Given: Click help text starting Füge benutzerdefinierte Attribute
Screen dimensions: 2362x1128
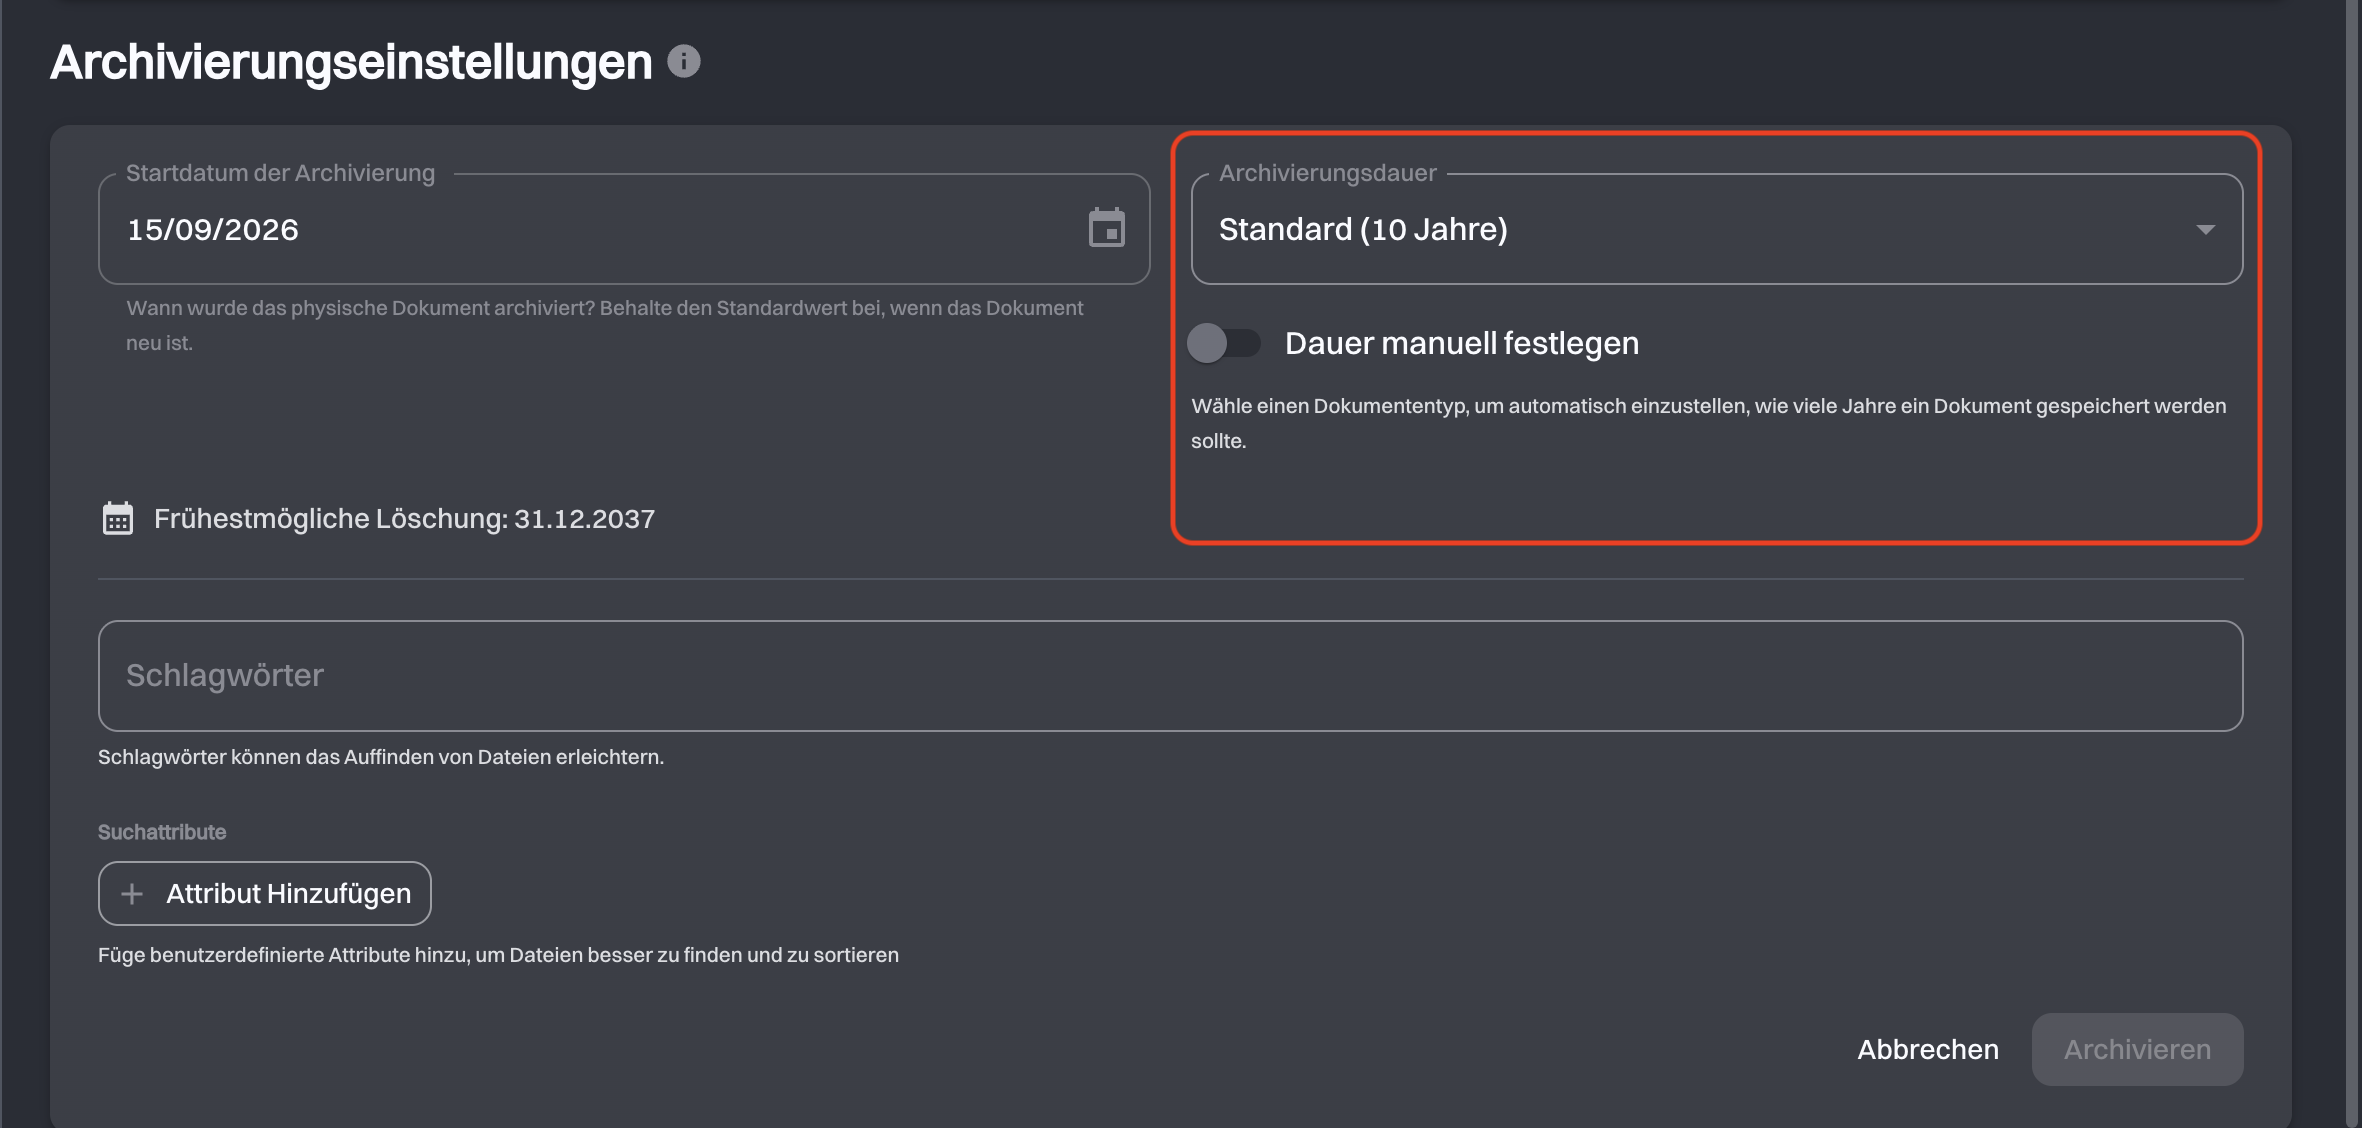Looking at the screenshot, I should pos(498,955).
